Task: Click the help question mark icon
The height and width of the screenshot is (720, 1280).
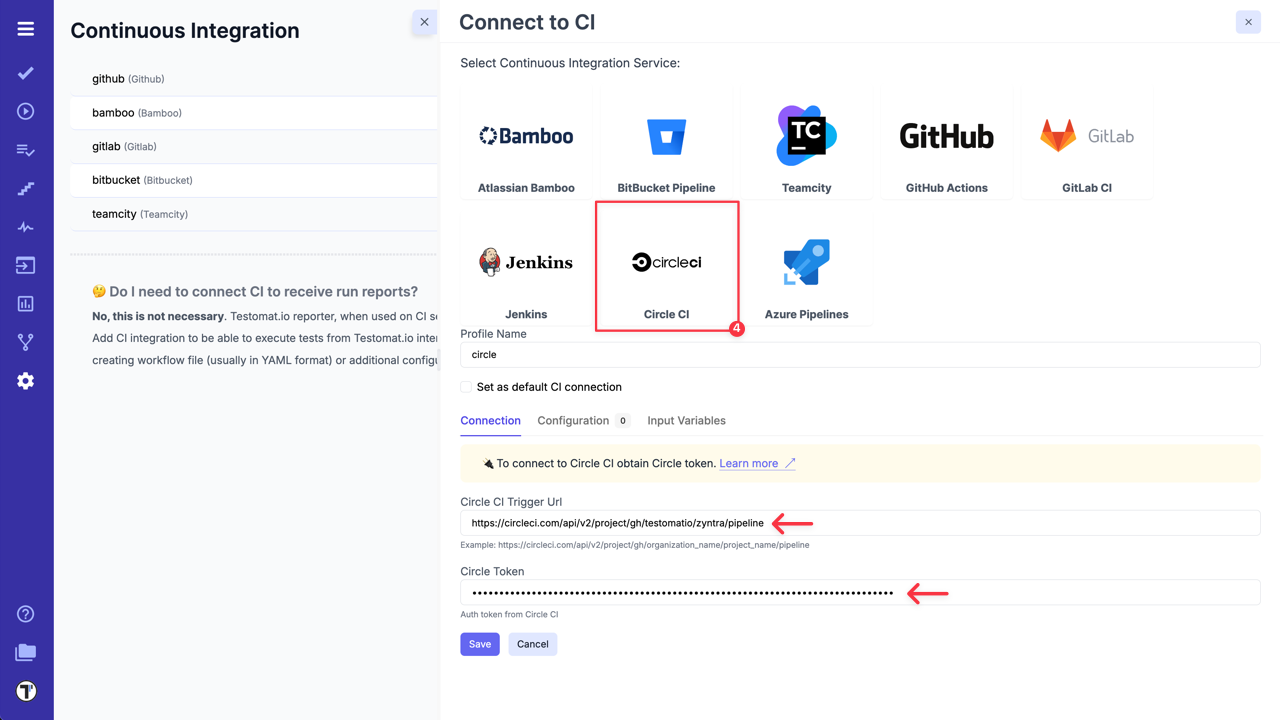Action: [x=26, y=614]
